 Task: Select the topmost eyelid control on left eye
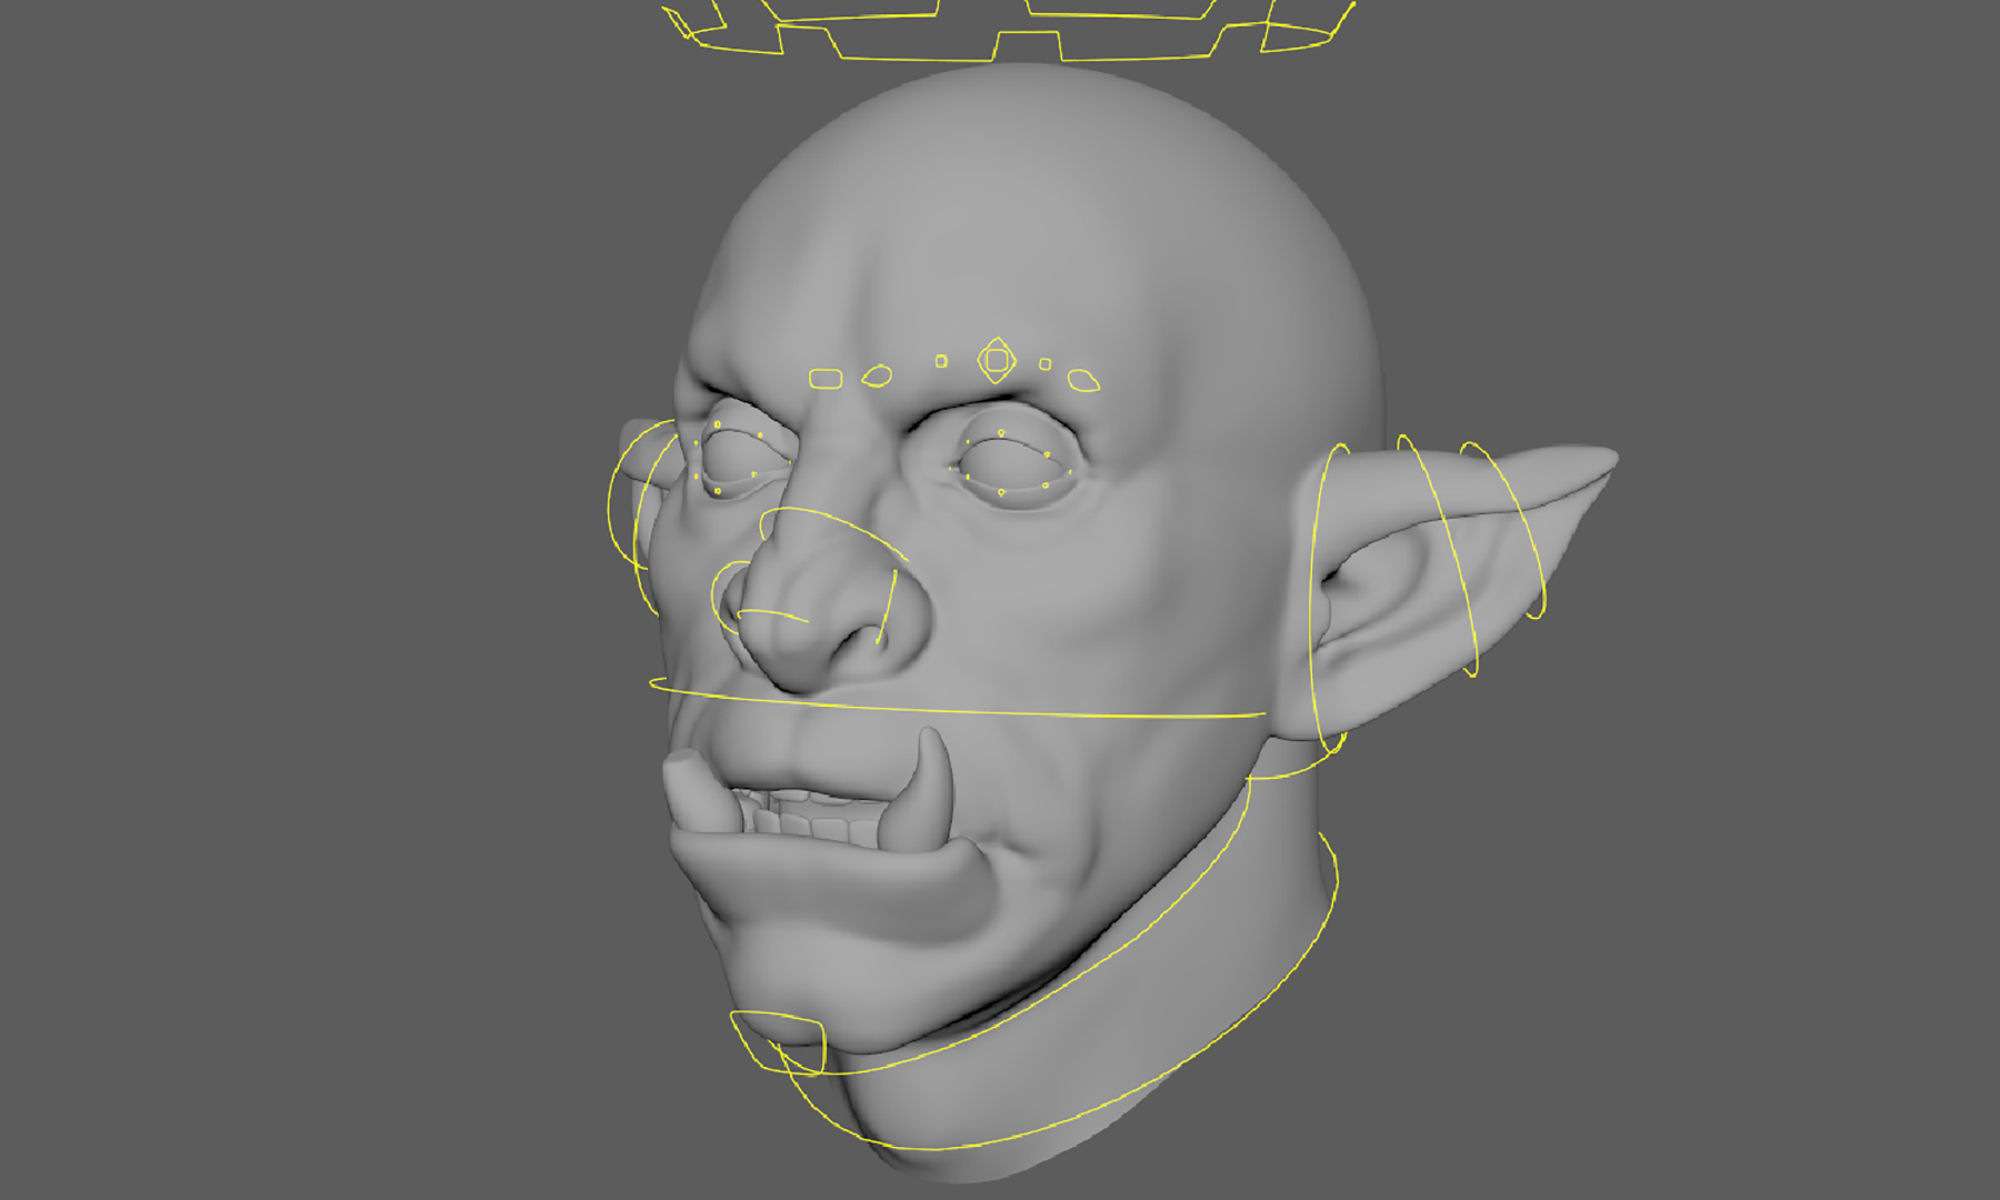tap(717, 425)
